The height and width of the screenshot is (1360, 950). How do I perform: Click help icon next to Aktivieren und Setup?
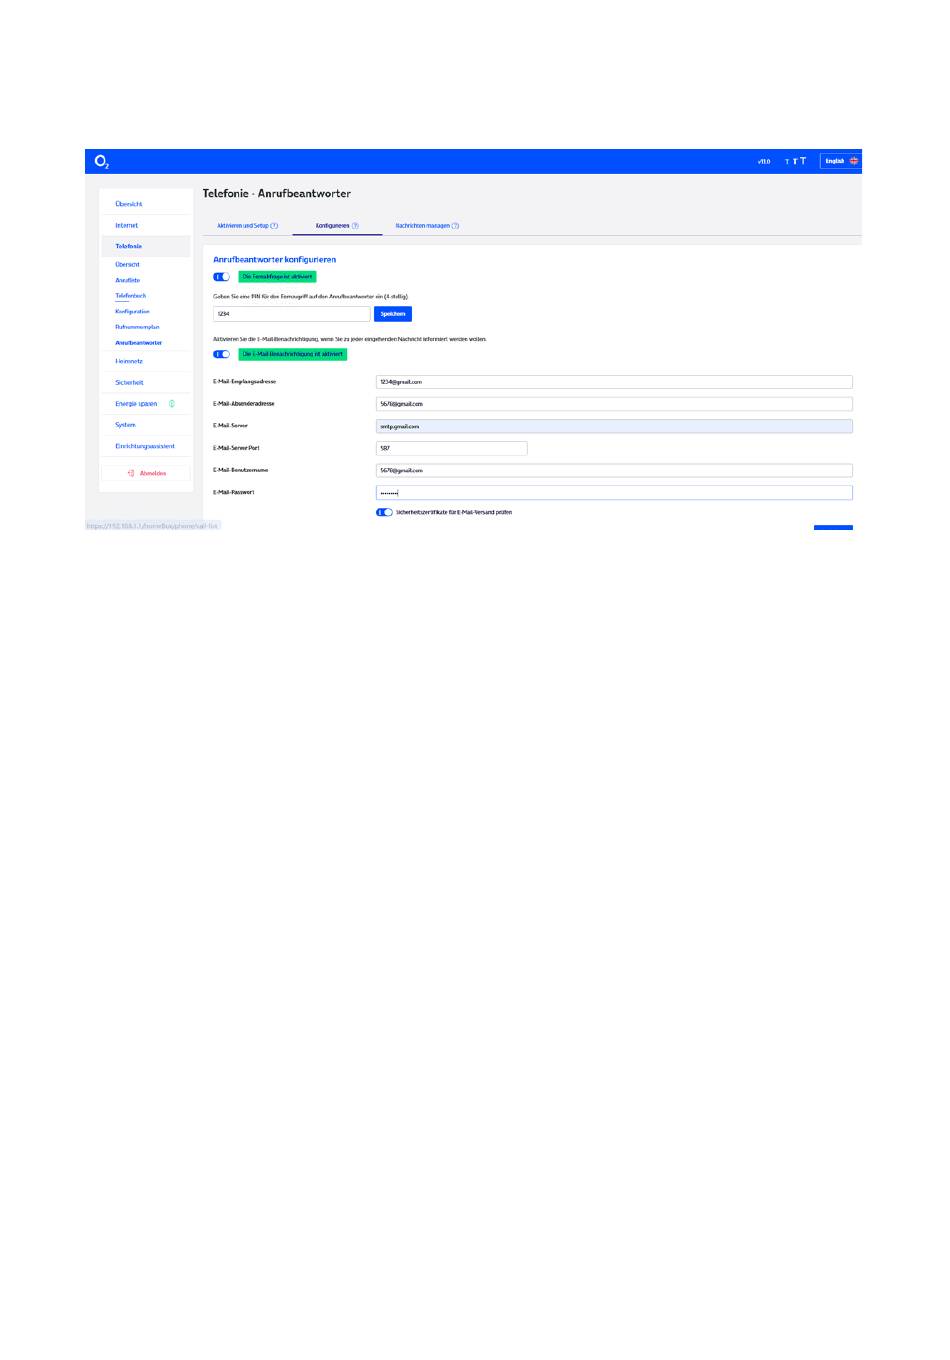click(x=274, y=226)
